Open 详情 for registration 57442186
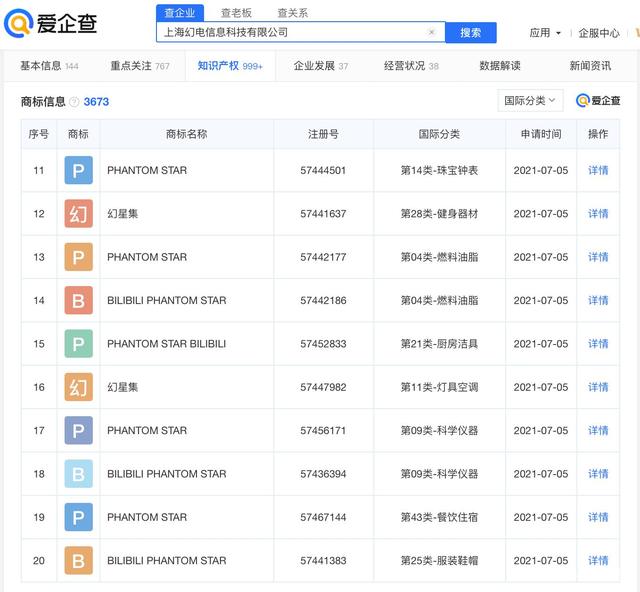 pos(598,300)
